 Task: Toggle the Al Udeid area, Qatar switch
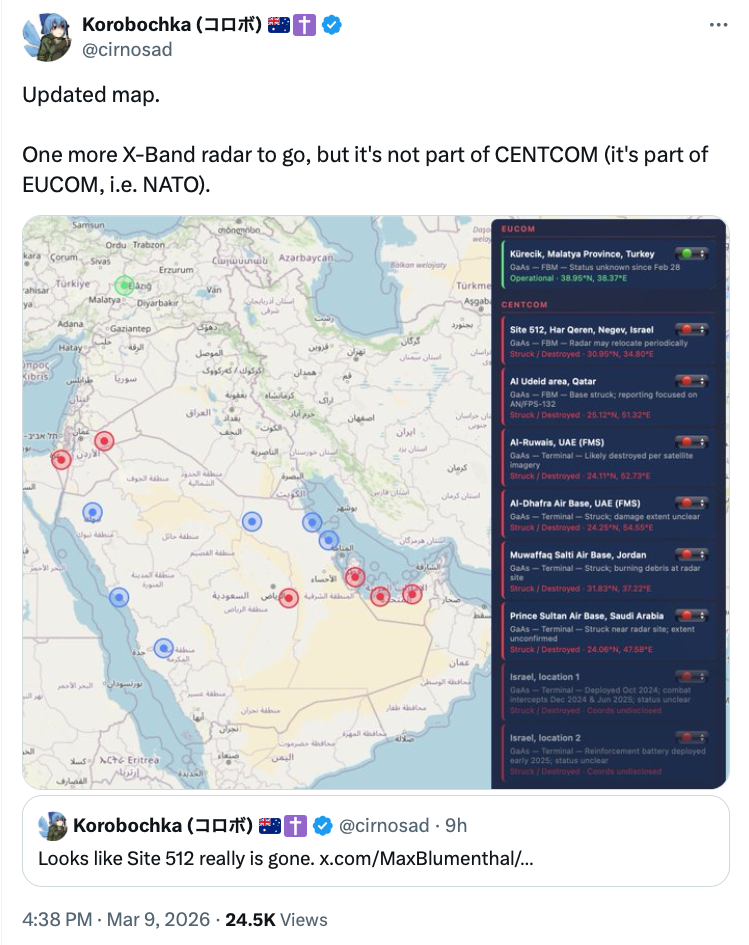coord(690,381)
